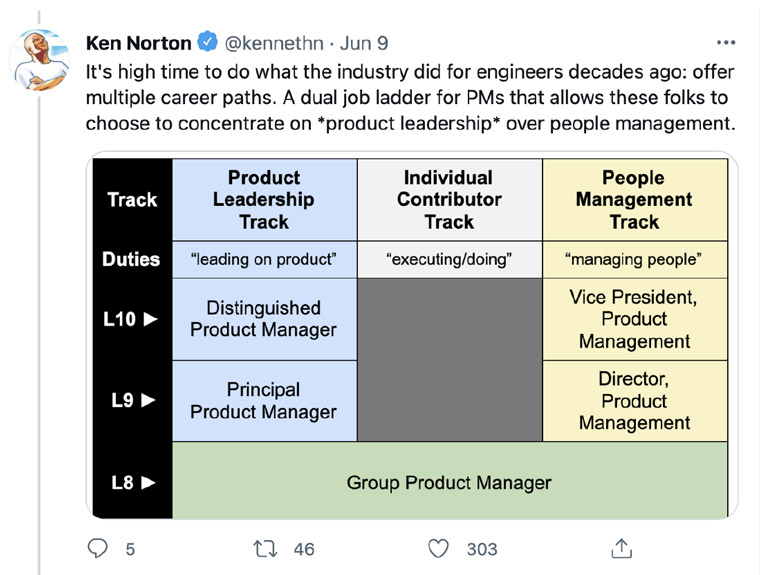Click the like count 303
The height and width of the screenshot is (575, 760).
[482, 549]
